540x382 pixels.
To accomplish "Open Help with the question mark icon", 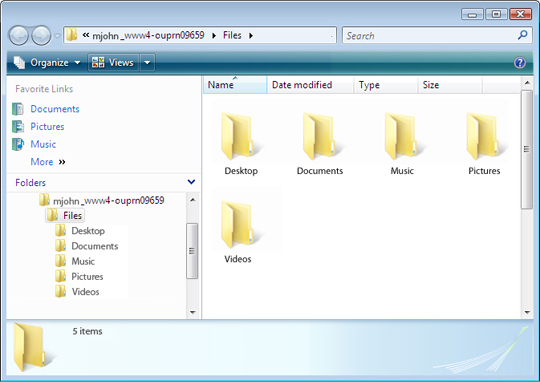I will [520, 63].
